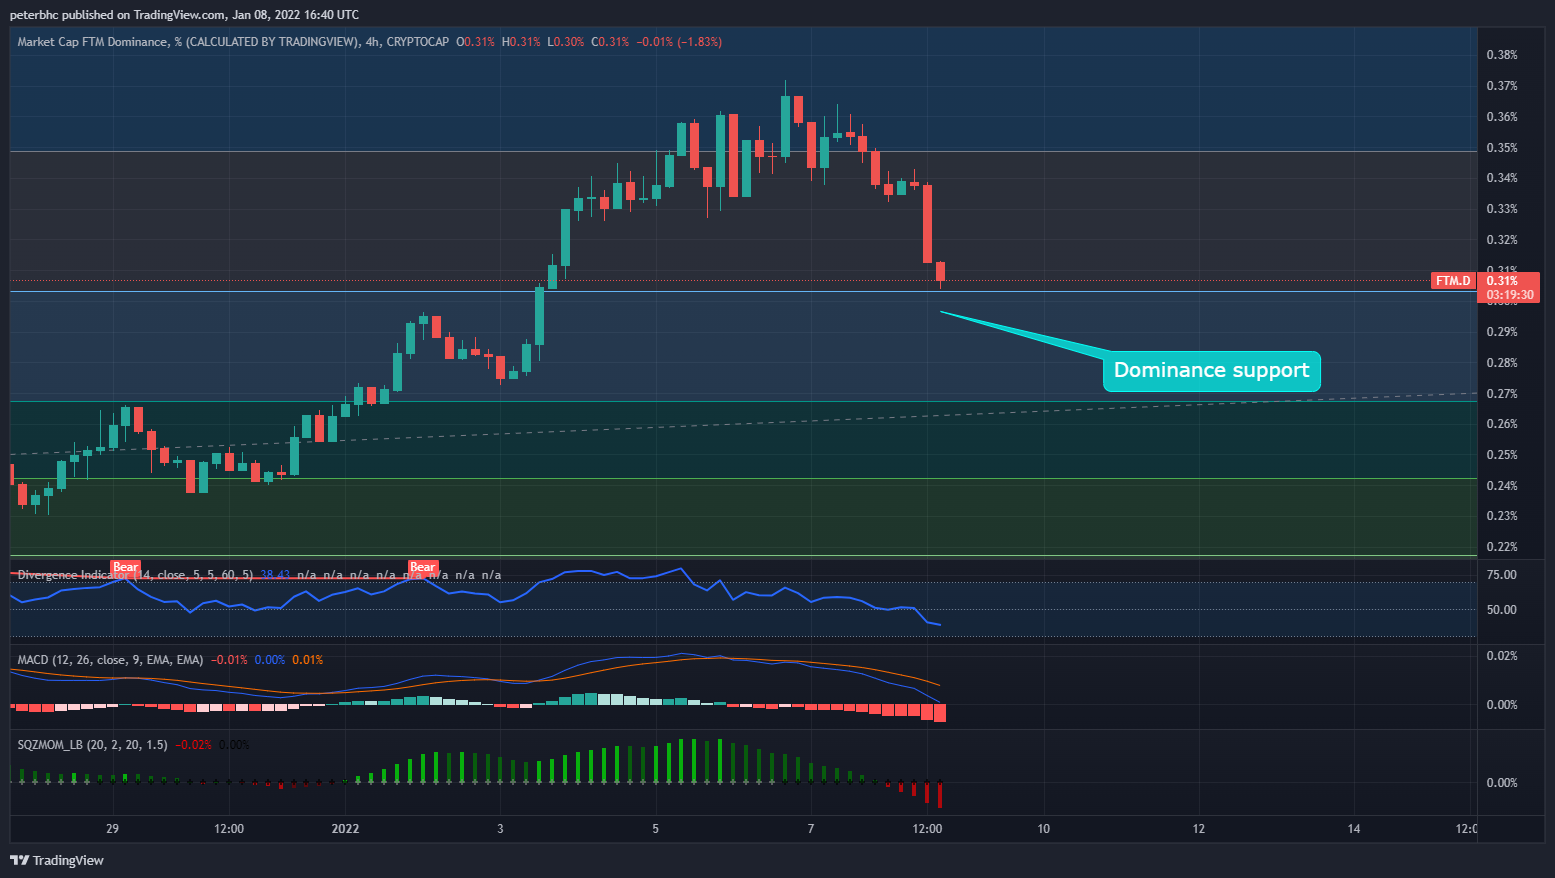This screenshot has height=878, width=1555.
Task: Click the 0.22% price axis label
Action: (x=1502, y=547)
